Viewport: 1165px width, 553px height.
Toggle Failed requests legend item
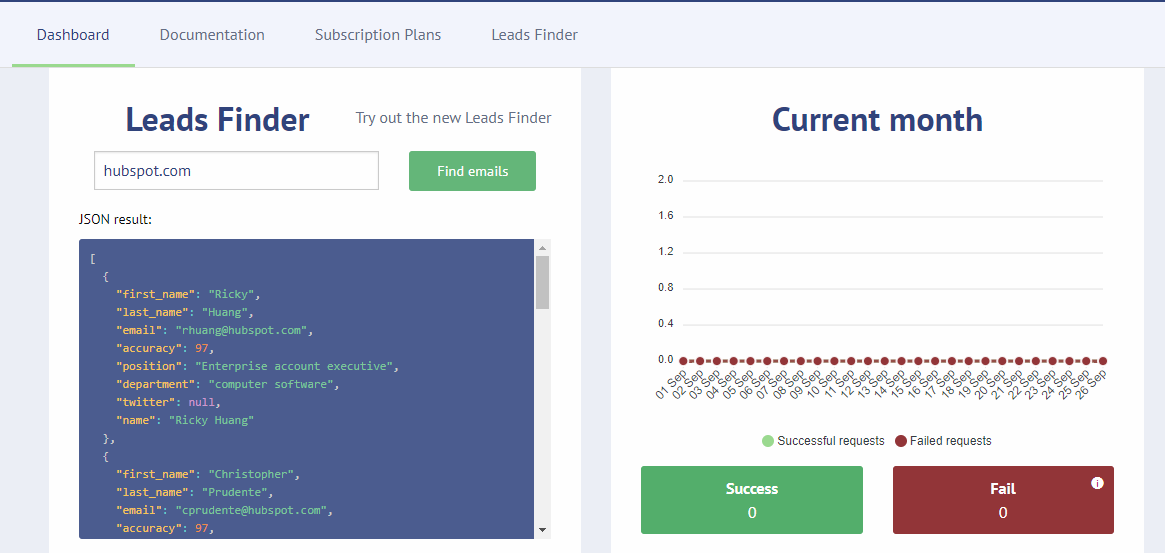[943, 441]
